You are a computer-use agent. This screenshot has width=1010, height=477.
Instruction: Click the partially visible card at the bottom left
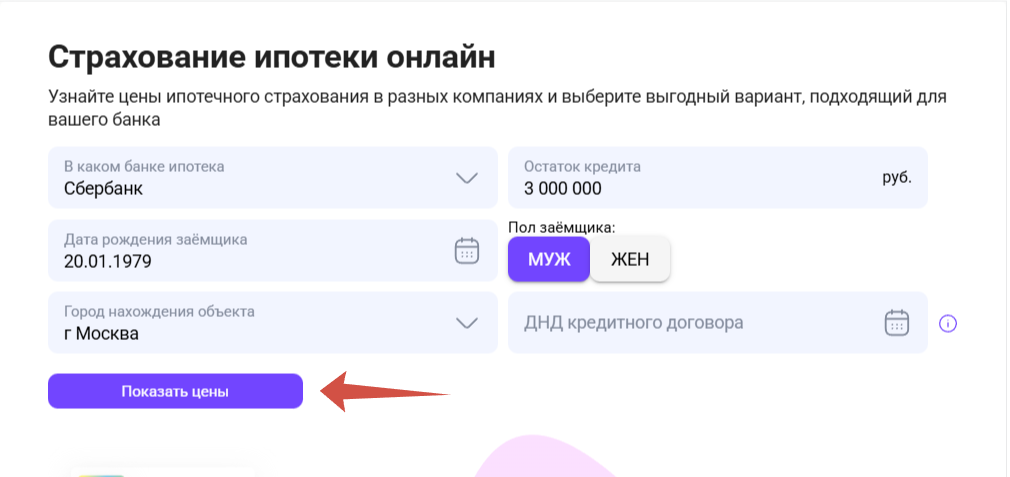pyautogui.click(x=163, y=471)
